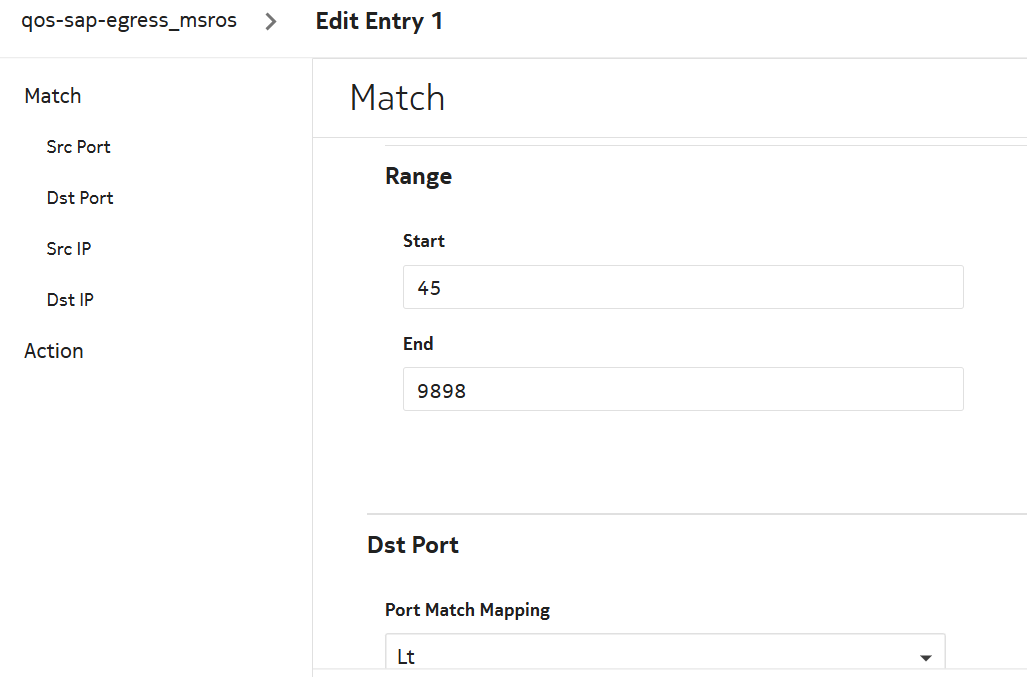The height and width of the screenshot is (677, 1027).
Task: Click the Start field label
Action: [424, 241]
